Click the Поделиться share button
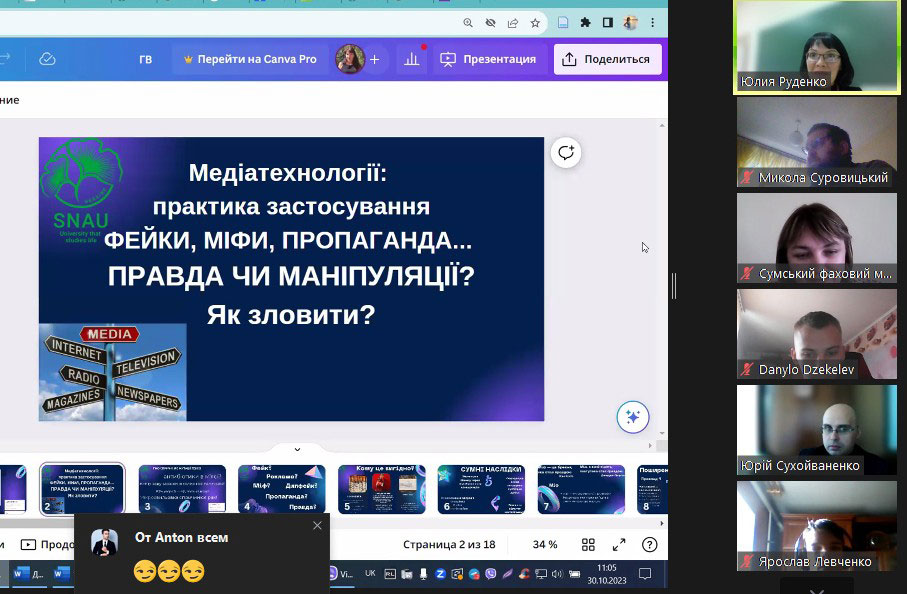This screenshot has width=907, height=594. (607, 59)
